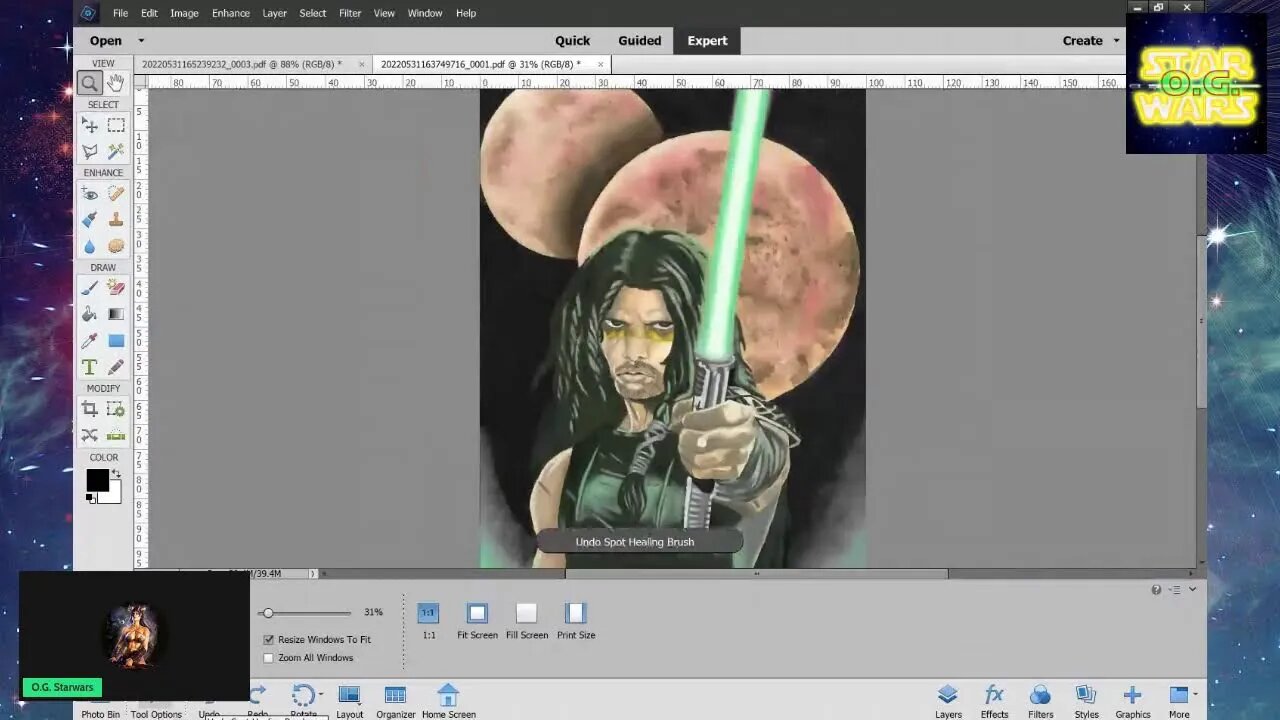The image size is (1280, 720).
Task: Open the background white color swatch
Action: (114, 496)
